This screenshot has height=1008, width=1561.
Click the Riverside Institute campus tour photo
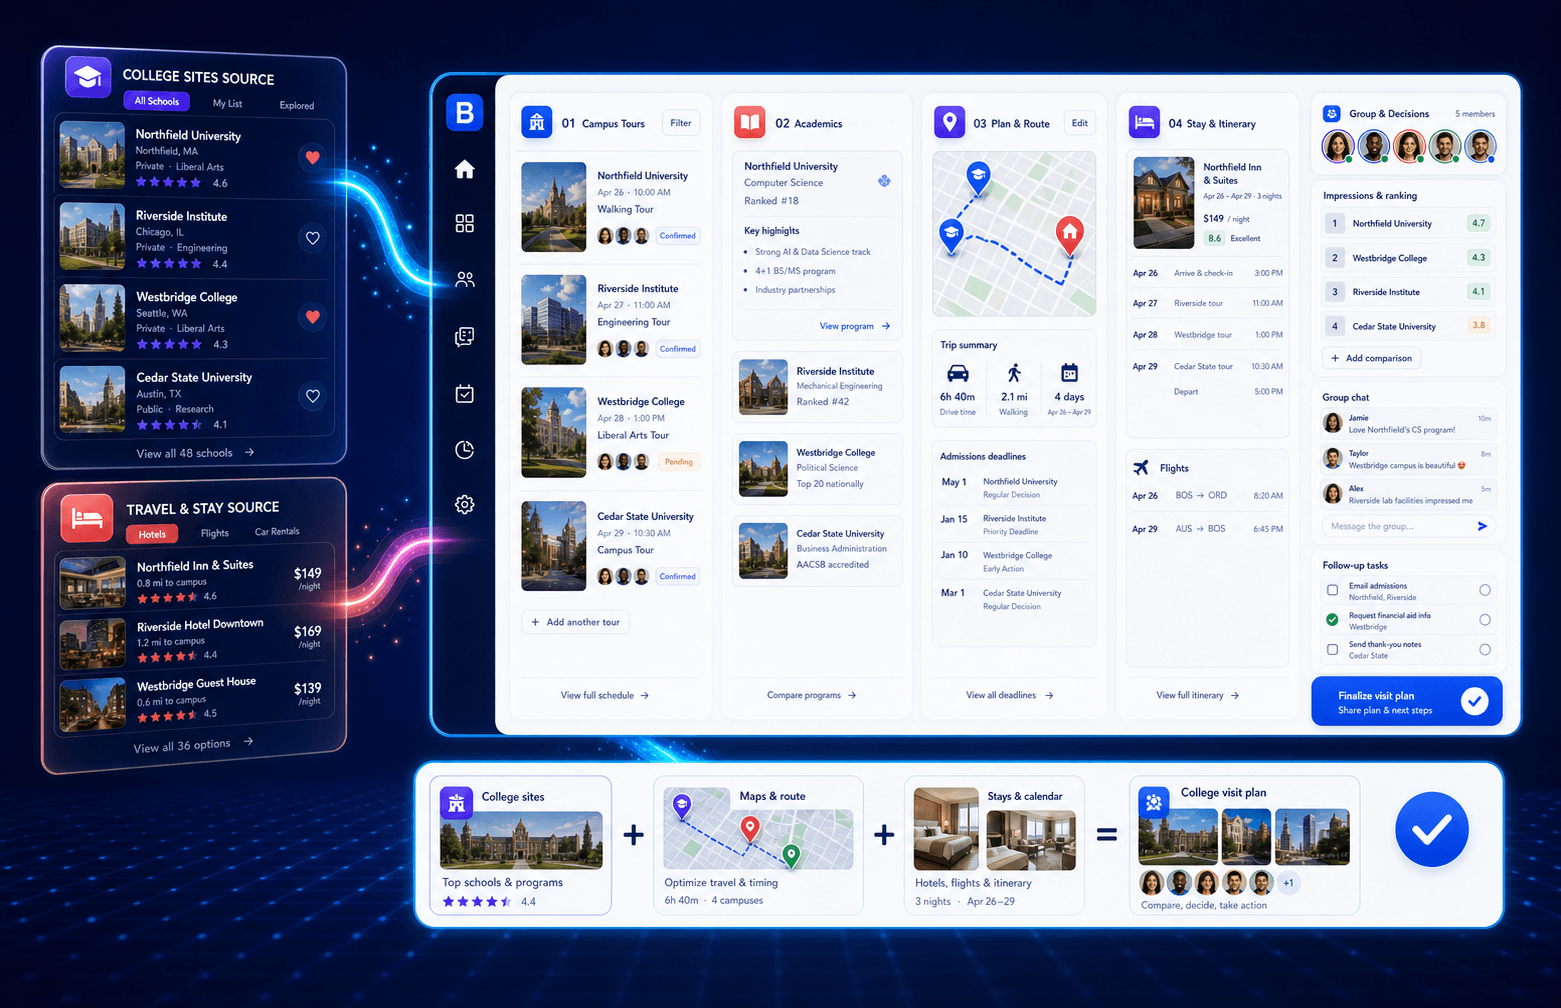coord(553,319)
